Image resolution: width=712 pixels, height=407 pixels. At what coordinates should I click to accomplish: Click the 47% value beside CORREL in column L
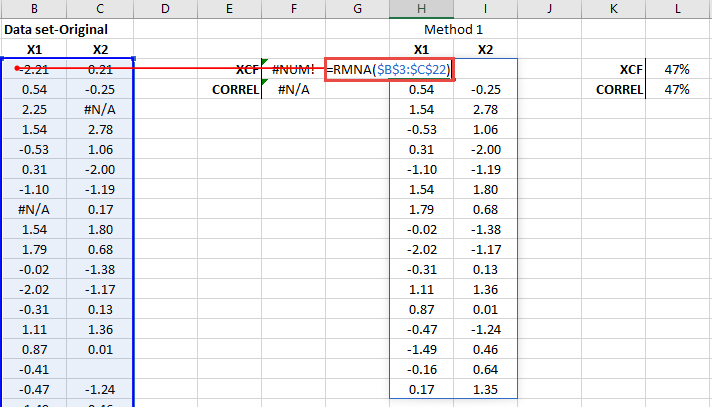(x=678, y=89)
